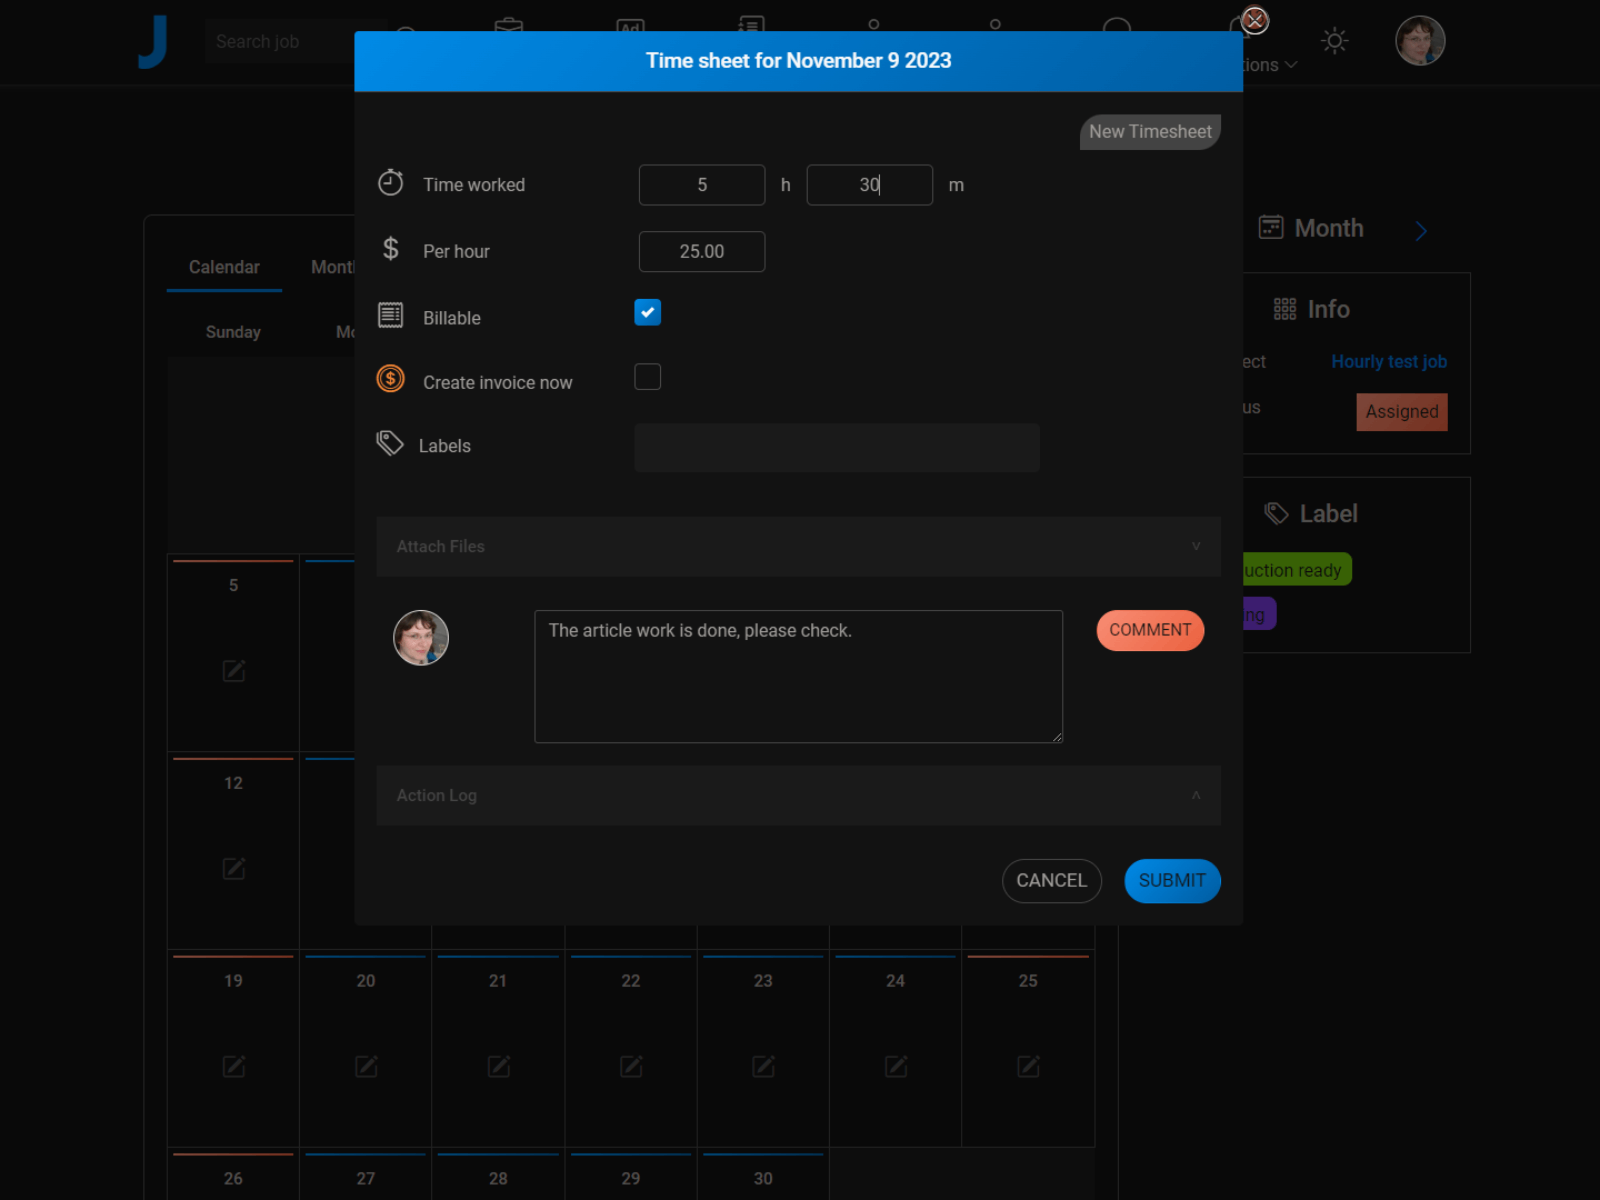The height and width of the screenshot is (1200, 1600).
Task: Open the edit icon on calendar day 19
Action: 233,1067
